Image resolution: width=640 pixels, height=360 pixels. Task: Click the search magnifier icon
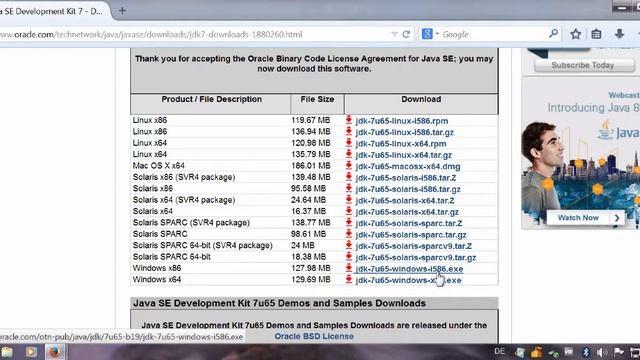(553, 33)
